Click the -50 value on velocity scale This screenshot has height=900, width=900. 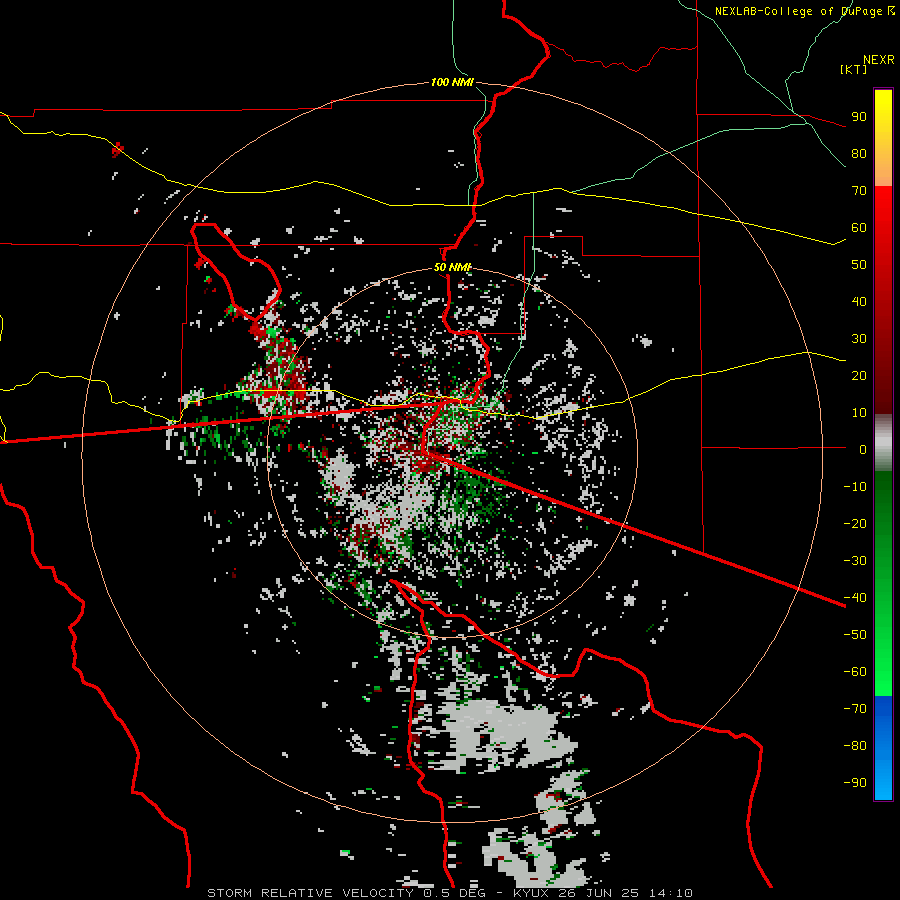click(x=855, y=635)
